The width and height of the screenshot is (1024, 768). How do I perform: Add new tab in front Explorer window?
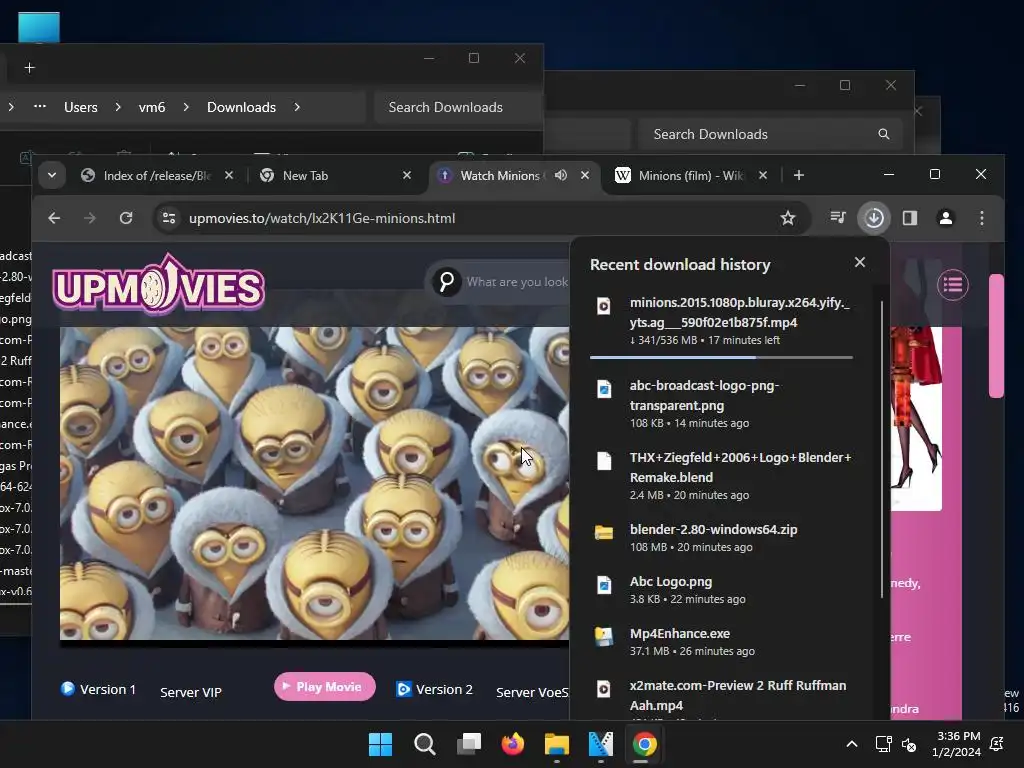coord(29,68)
